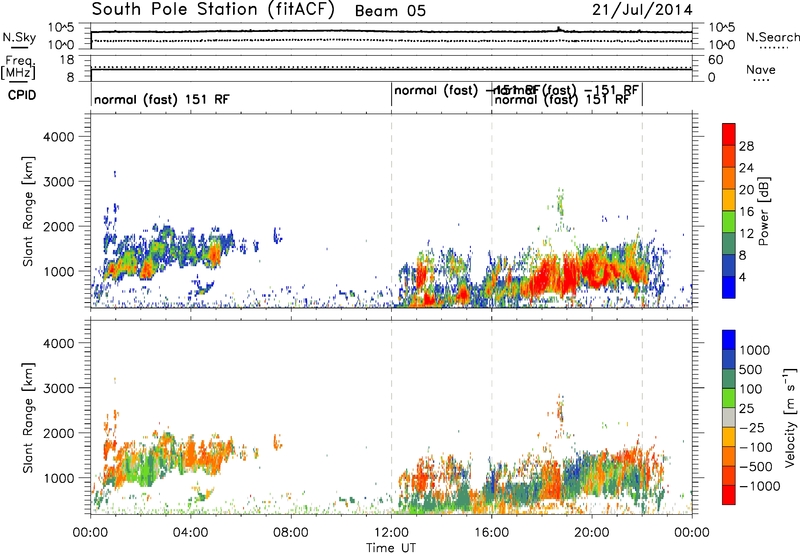Click the "-1000" tick label on the velocity colorbar

760,486
